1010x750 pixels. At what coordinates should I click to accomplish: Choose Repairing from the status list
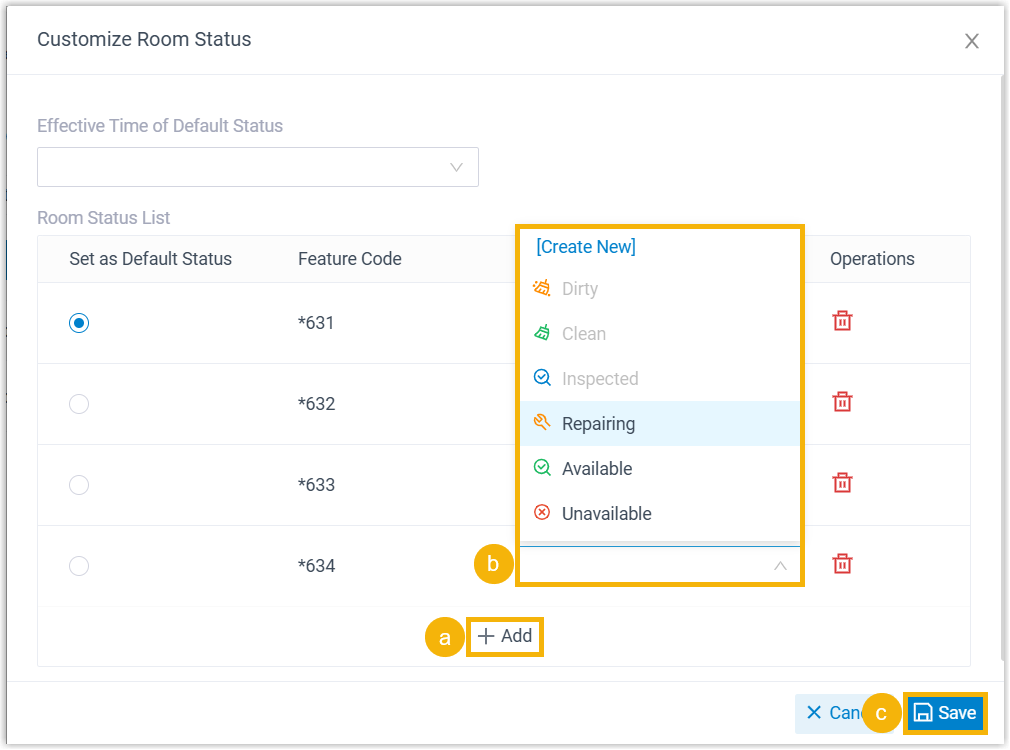tap(598, 424)
